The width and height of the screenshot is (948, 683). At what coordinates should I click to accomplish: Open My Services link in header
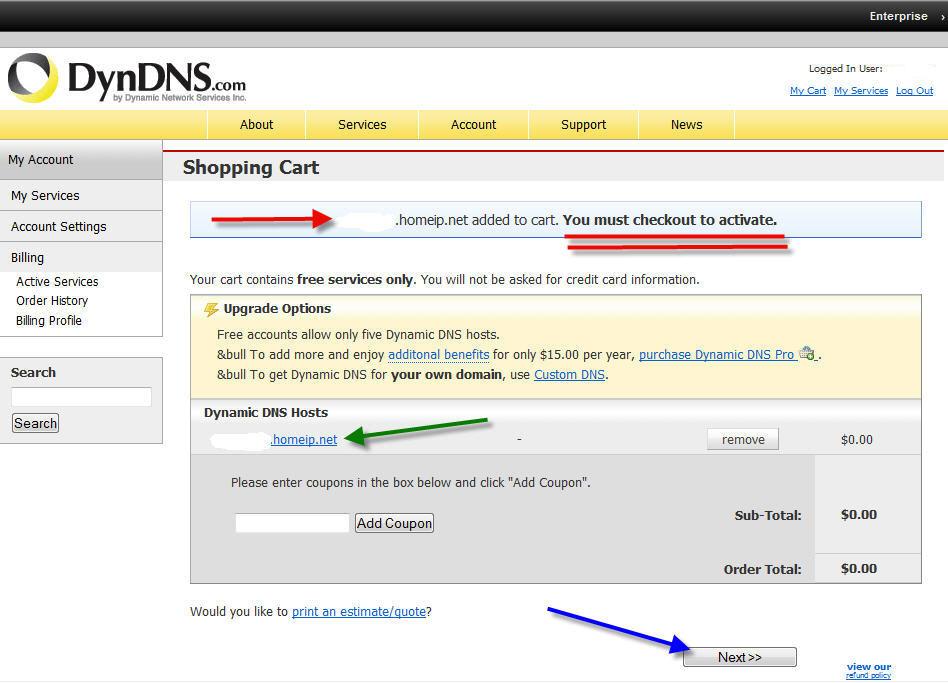pyautogui.click(x=861, y=91)
